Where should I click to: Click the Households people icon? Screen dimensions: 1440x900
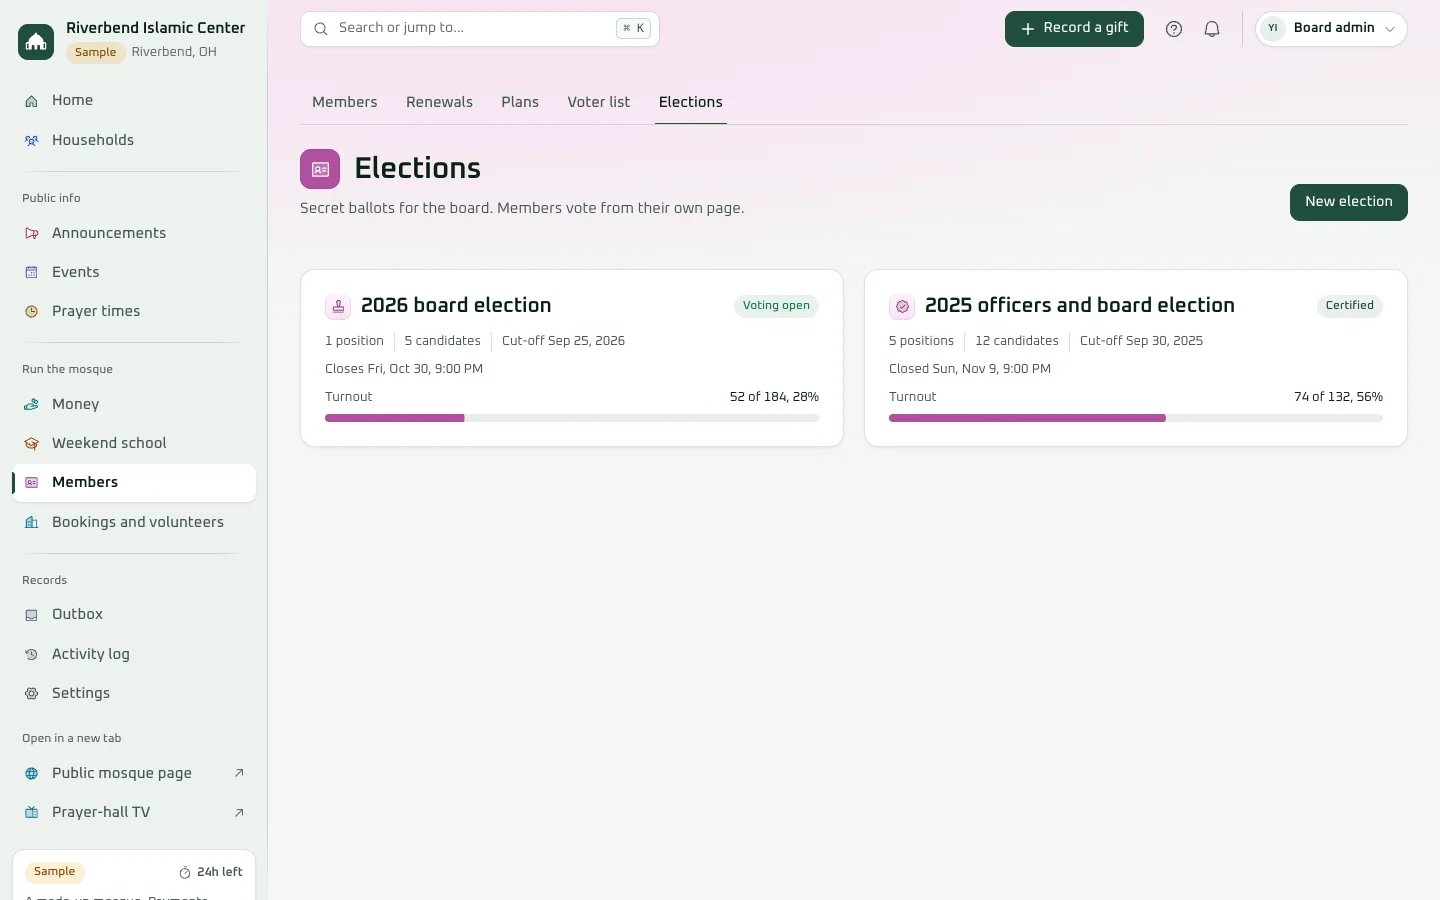point(31,141)
